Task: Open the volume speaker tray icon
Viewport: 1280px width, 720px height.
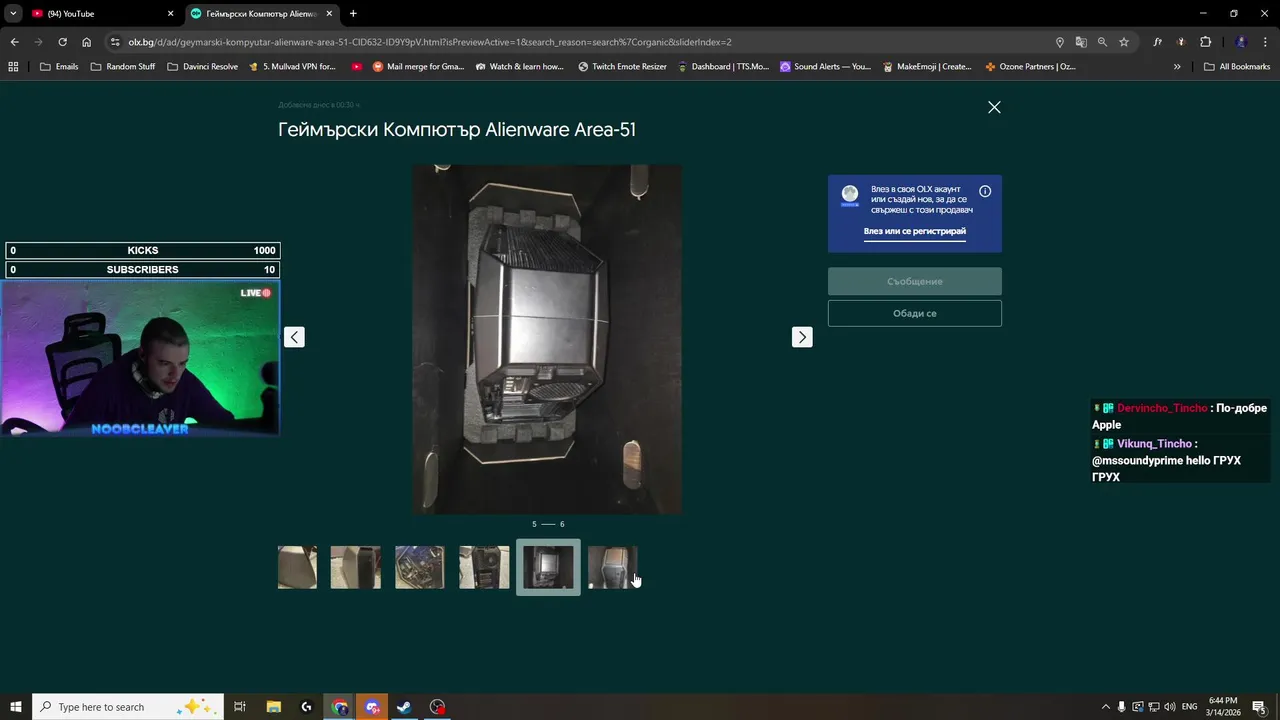Action: click(1170, 707)
